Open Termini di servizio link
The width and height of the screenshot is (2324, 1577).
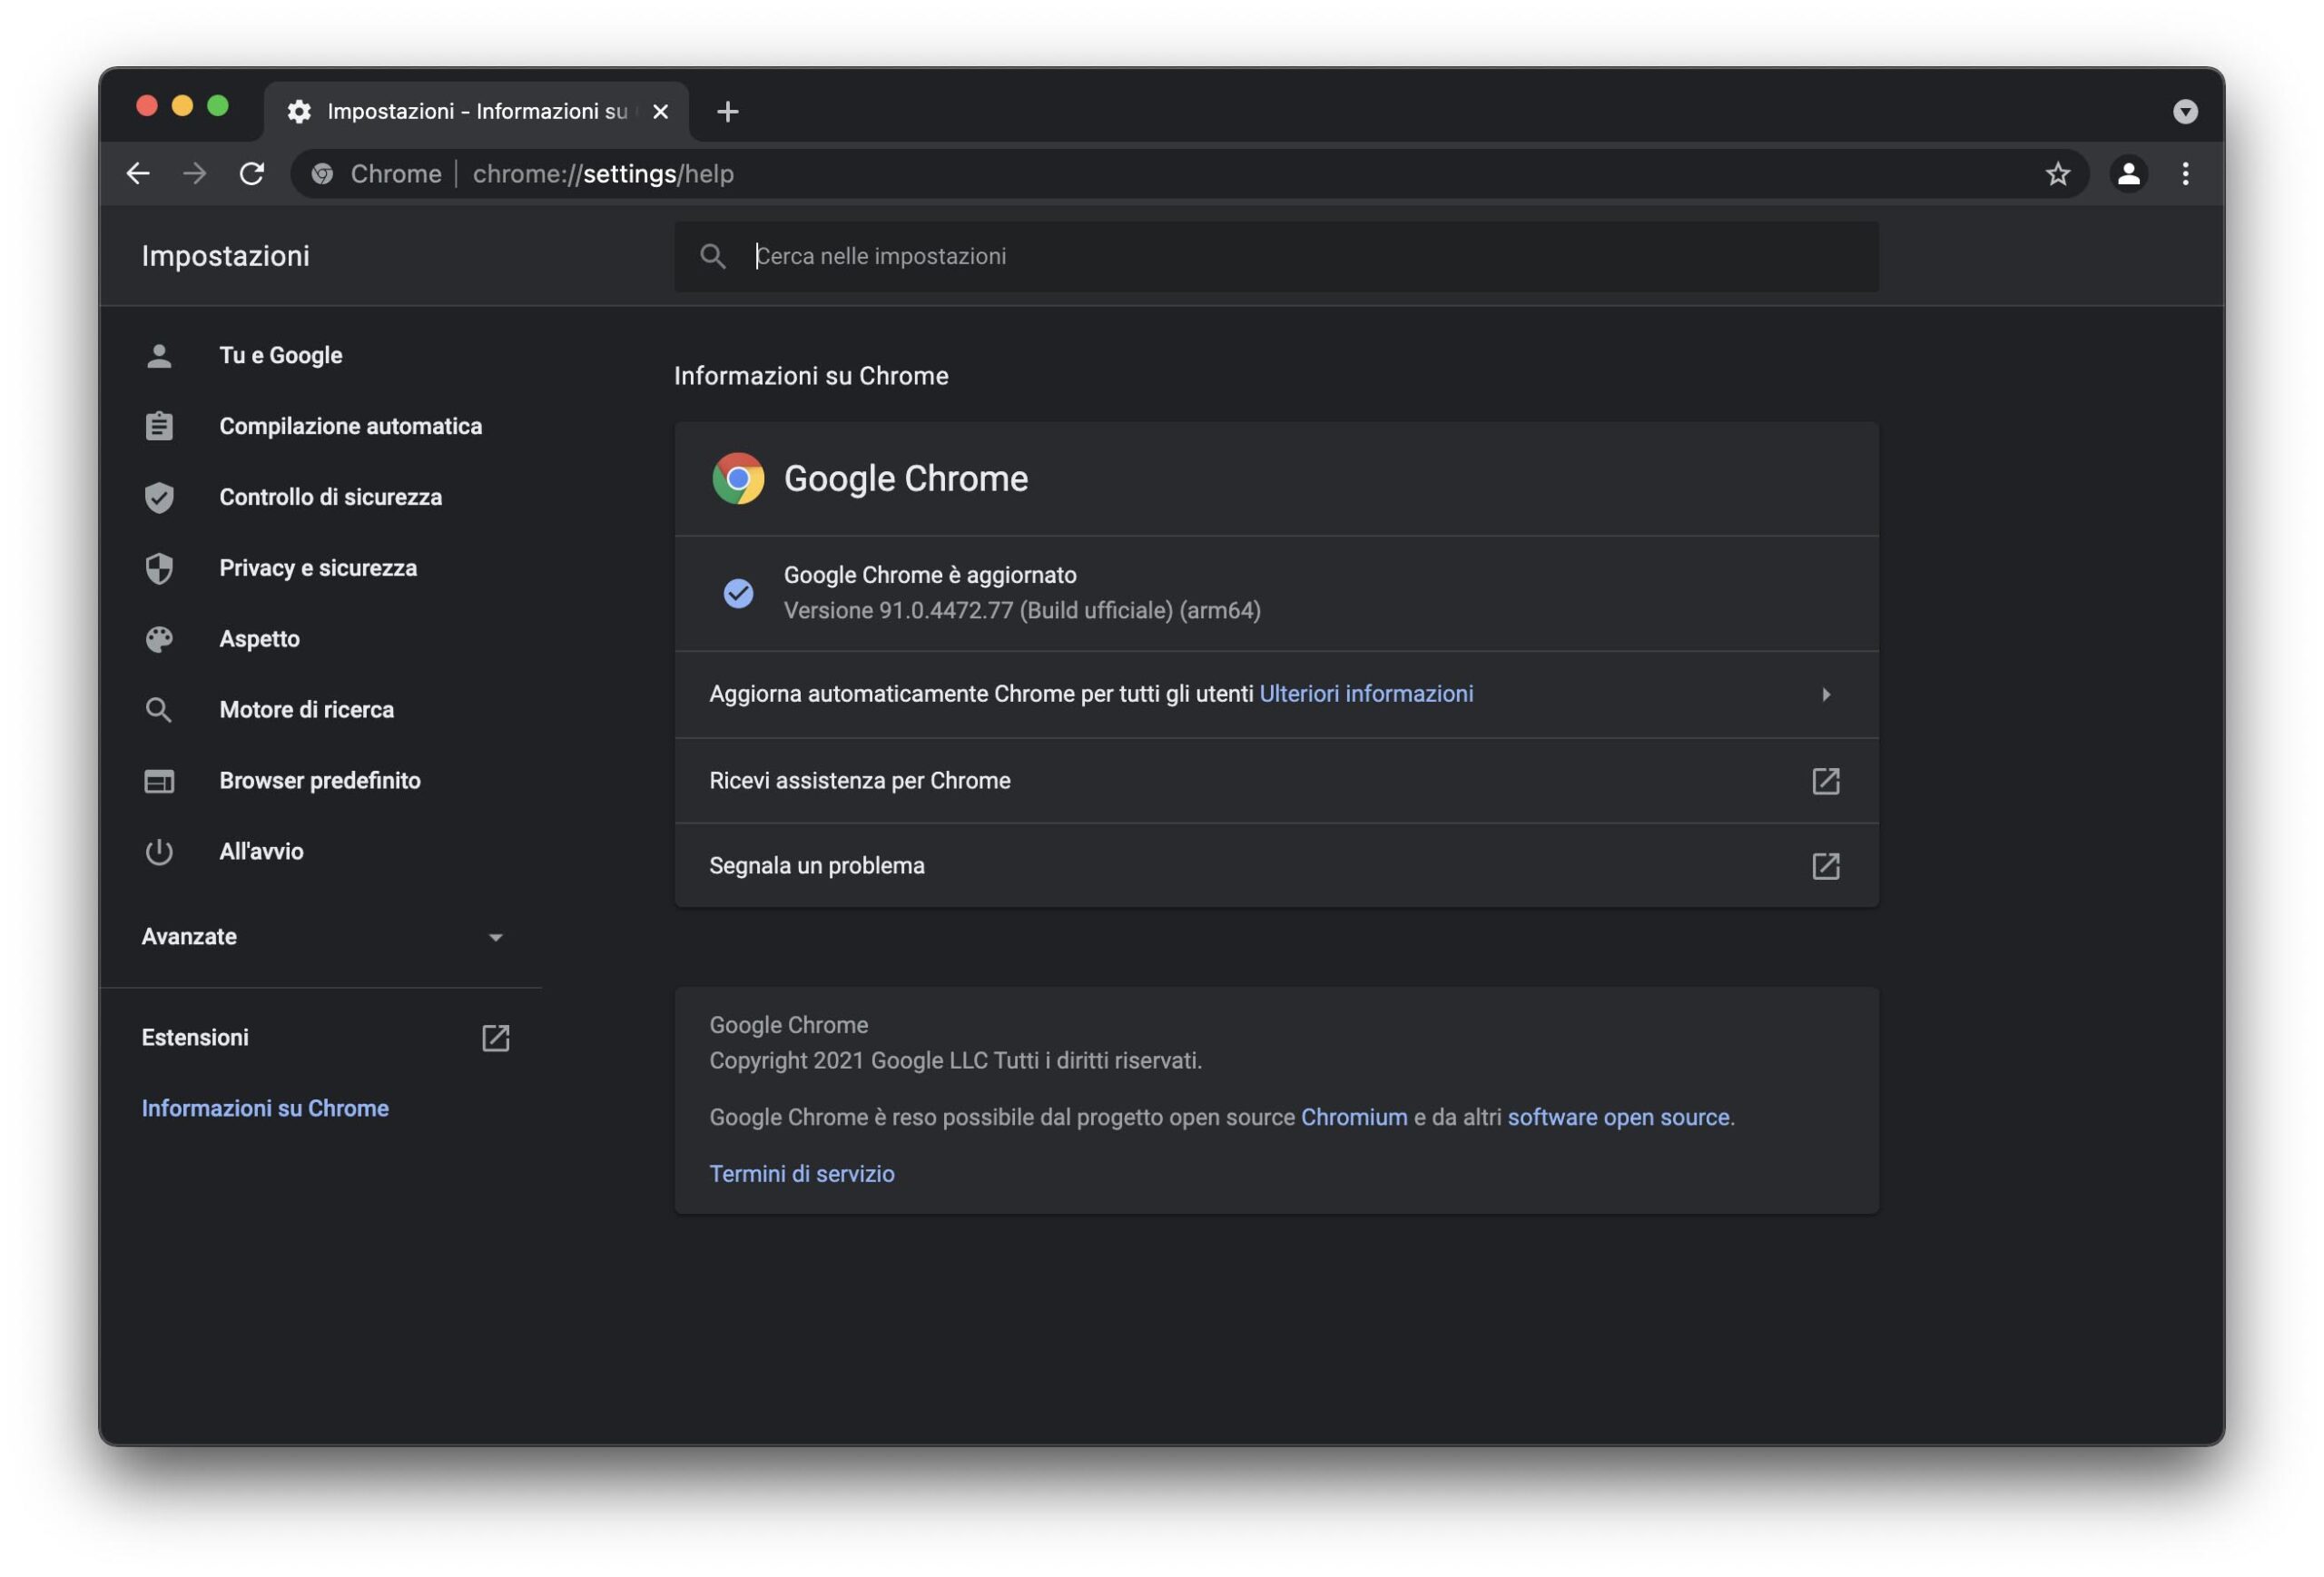(801, 1174)
